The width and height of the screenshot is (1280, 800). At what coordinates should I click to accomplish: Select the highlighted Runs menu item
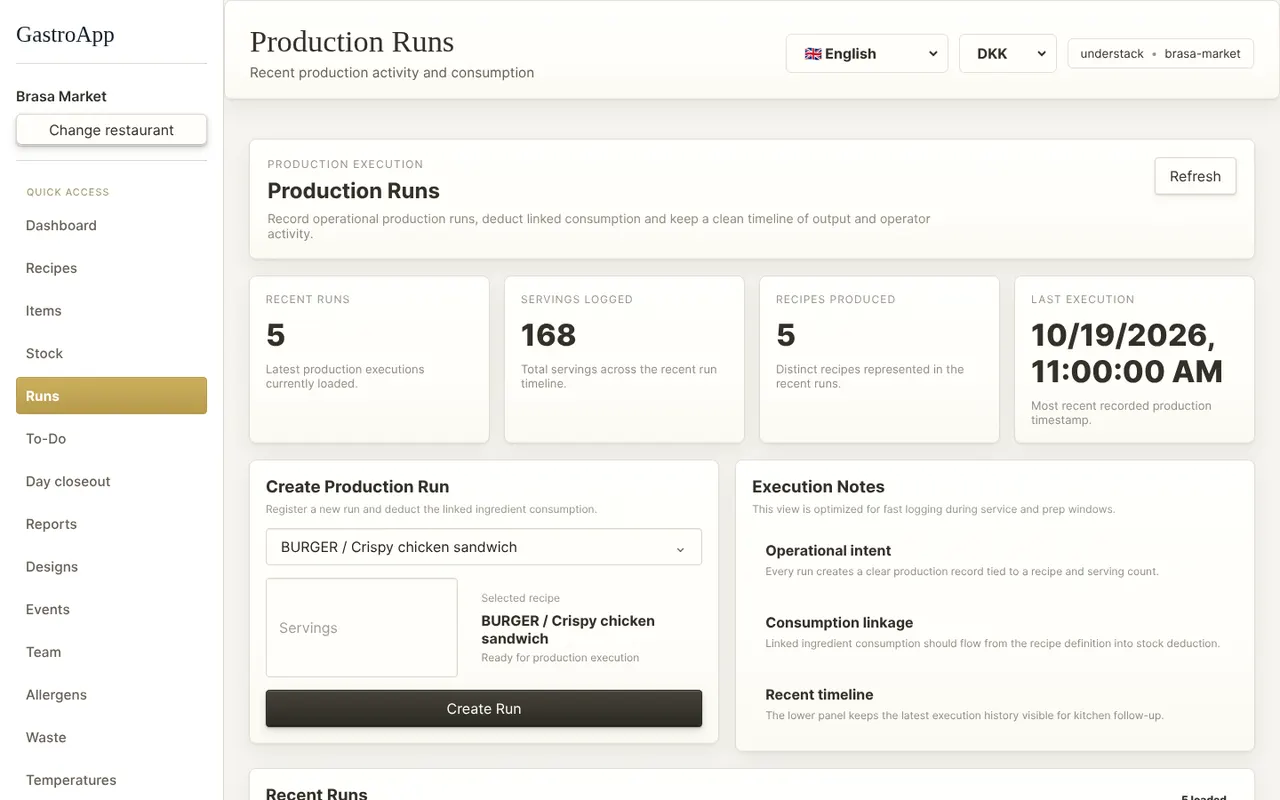pos(111,396)
